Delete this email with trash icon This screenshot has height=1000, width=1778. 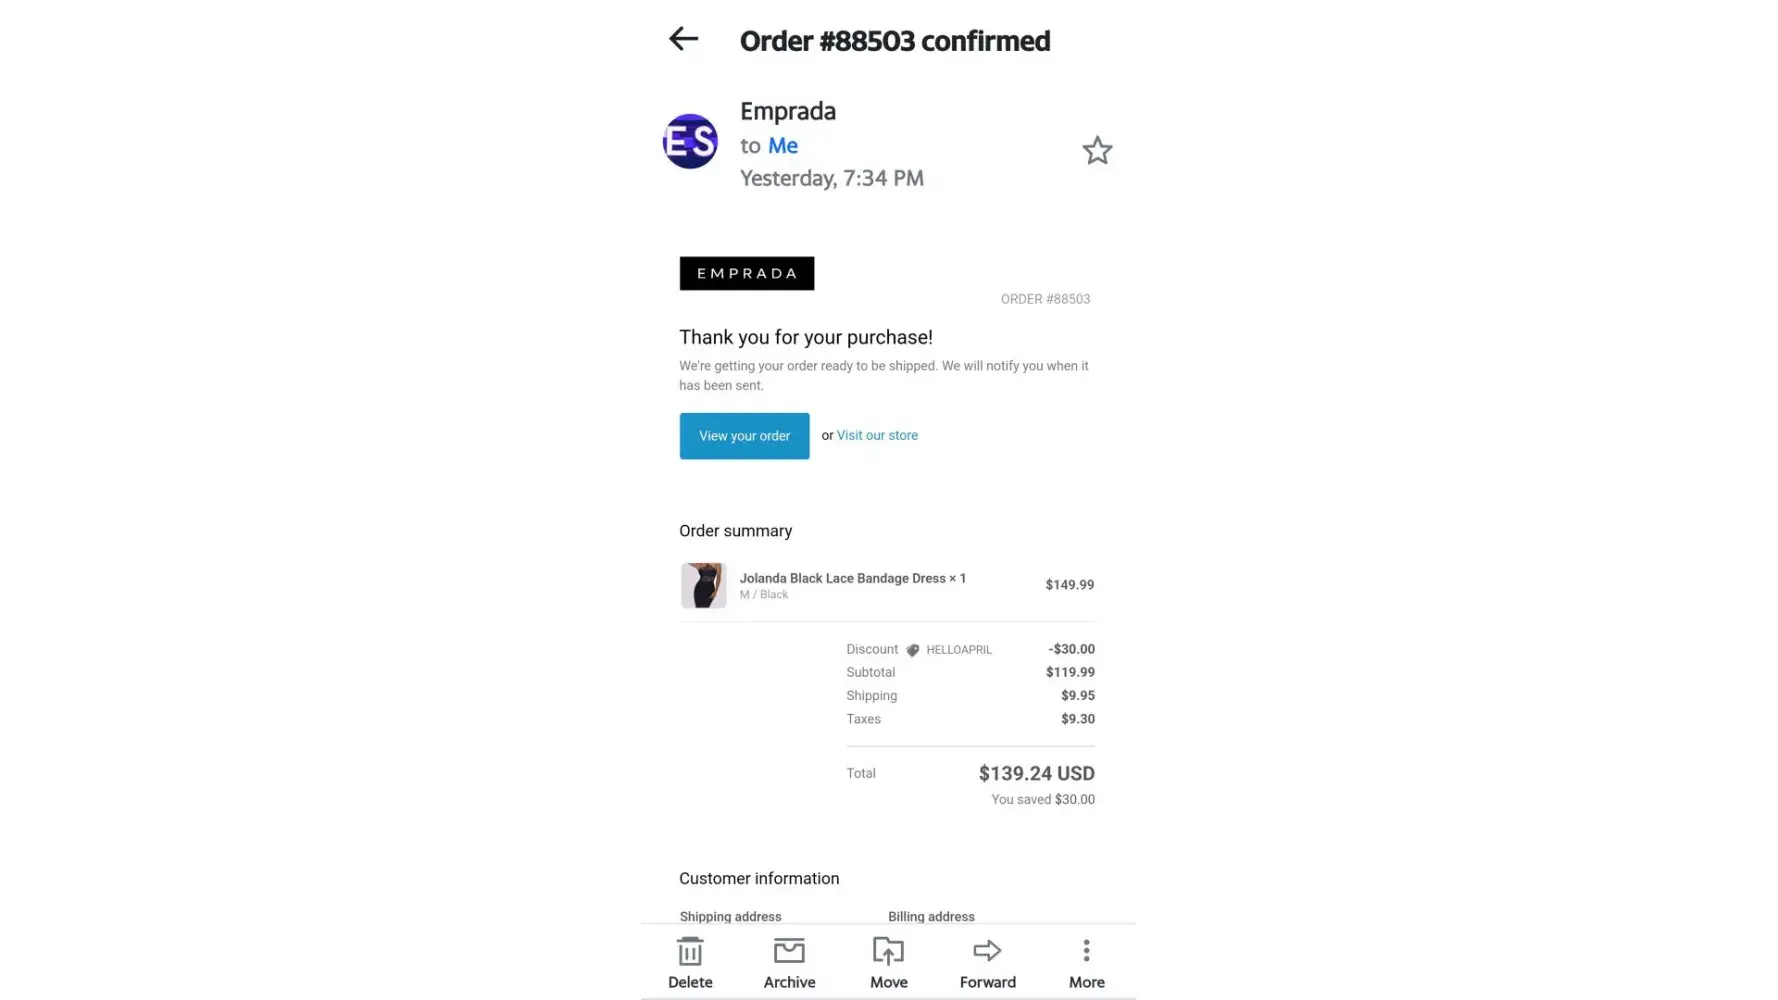click(x=690, y=962)
